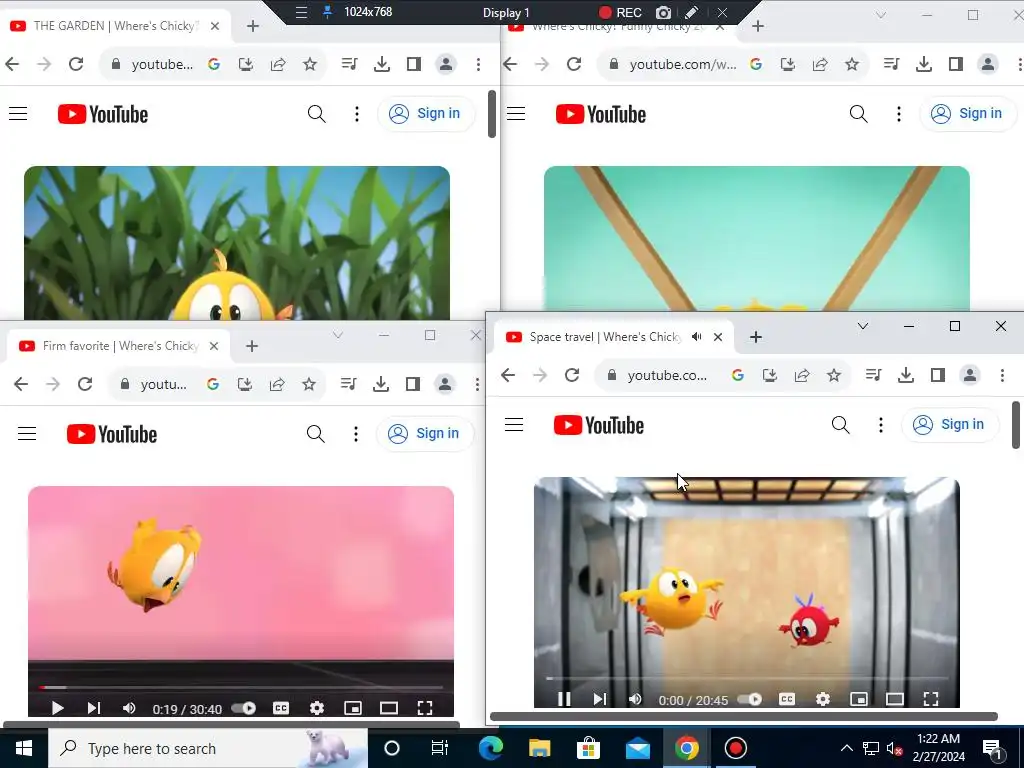The height and width of the screenshot is (768, 1024).
Task: Open YouTube settings dots in Space travel window
Action: [x=880, y=425]
